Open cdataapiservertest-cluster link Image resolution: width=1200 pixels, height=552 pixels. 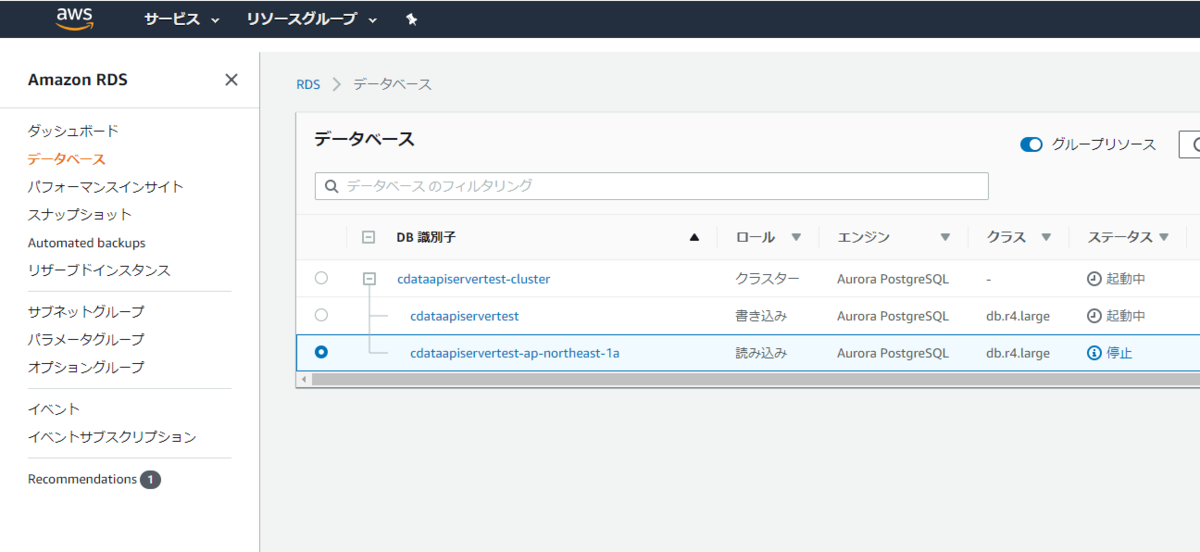tap(473, 279)
